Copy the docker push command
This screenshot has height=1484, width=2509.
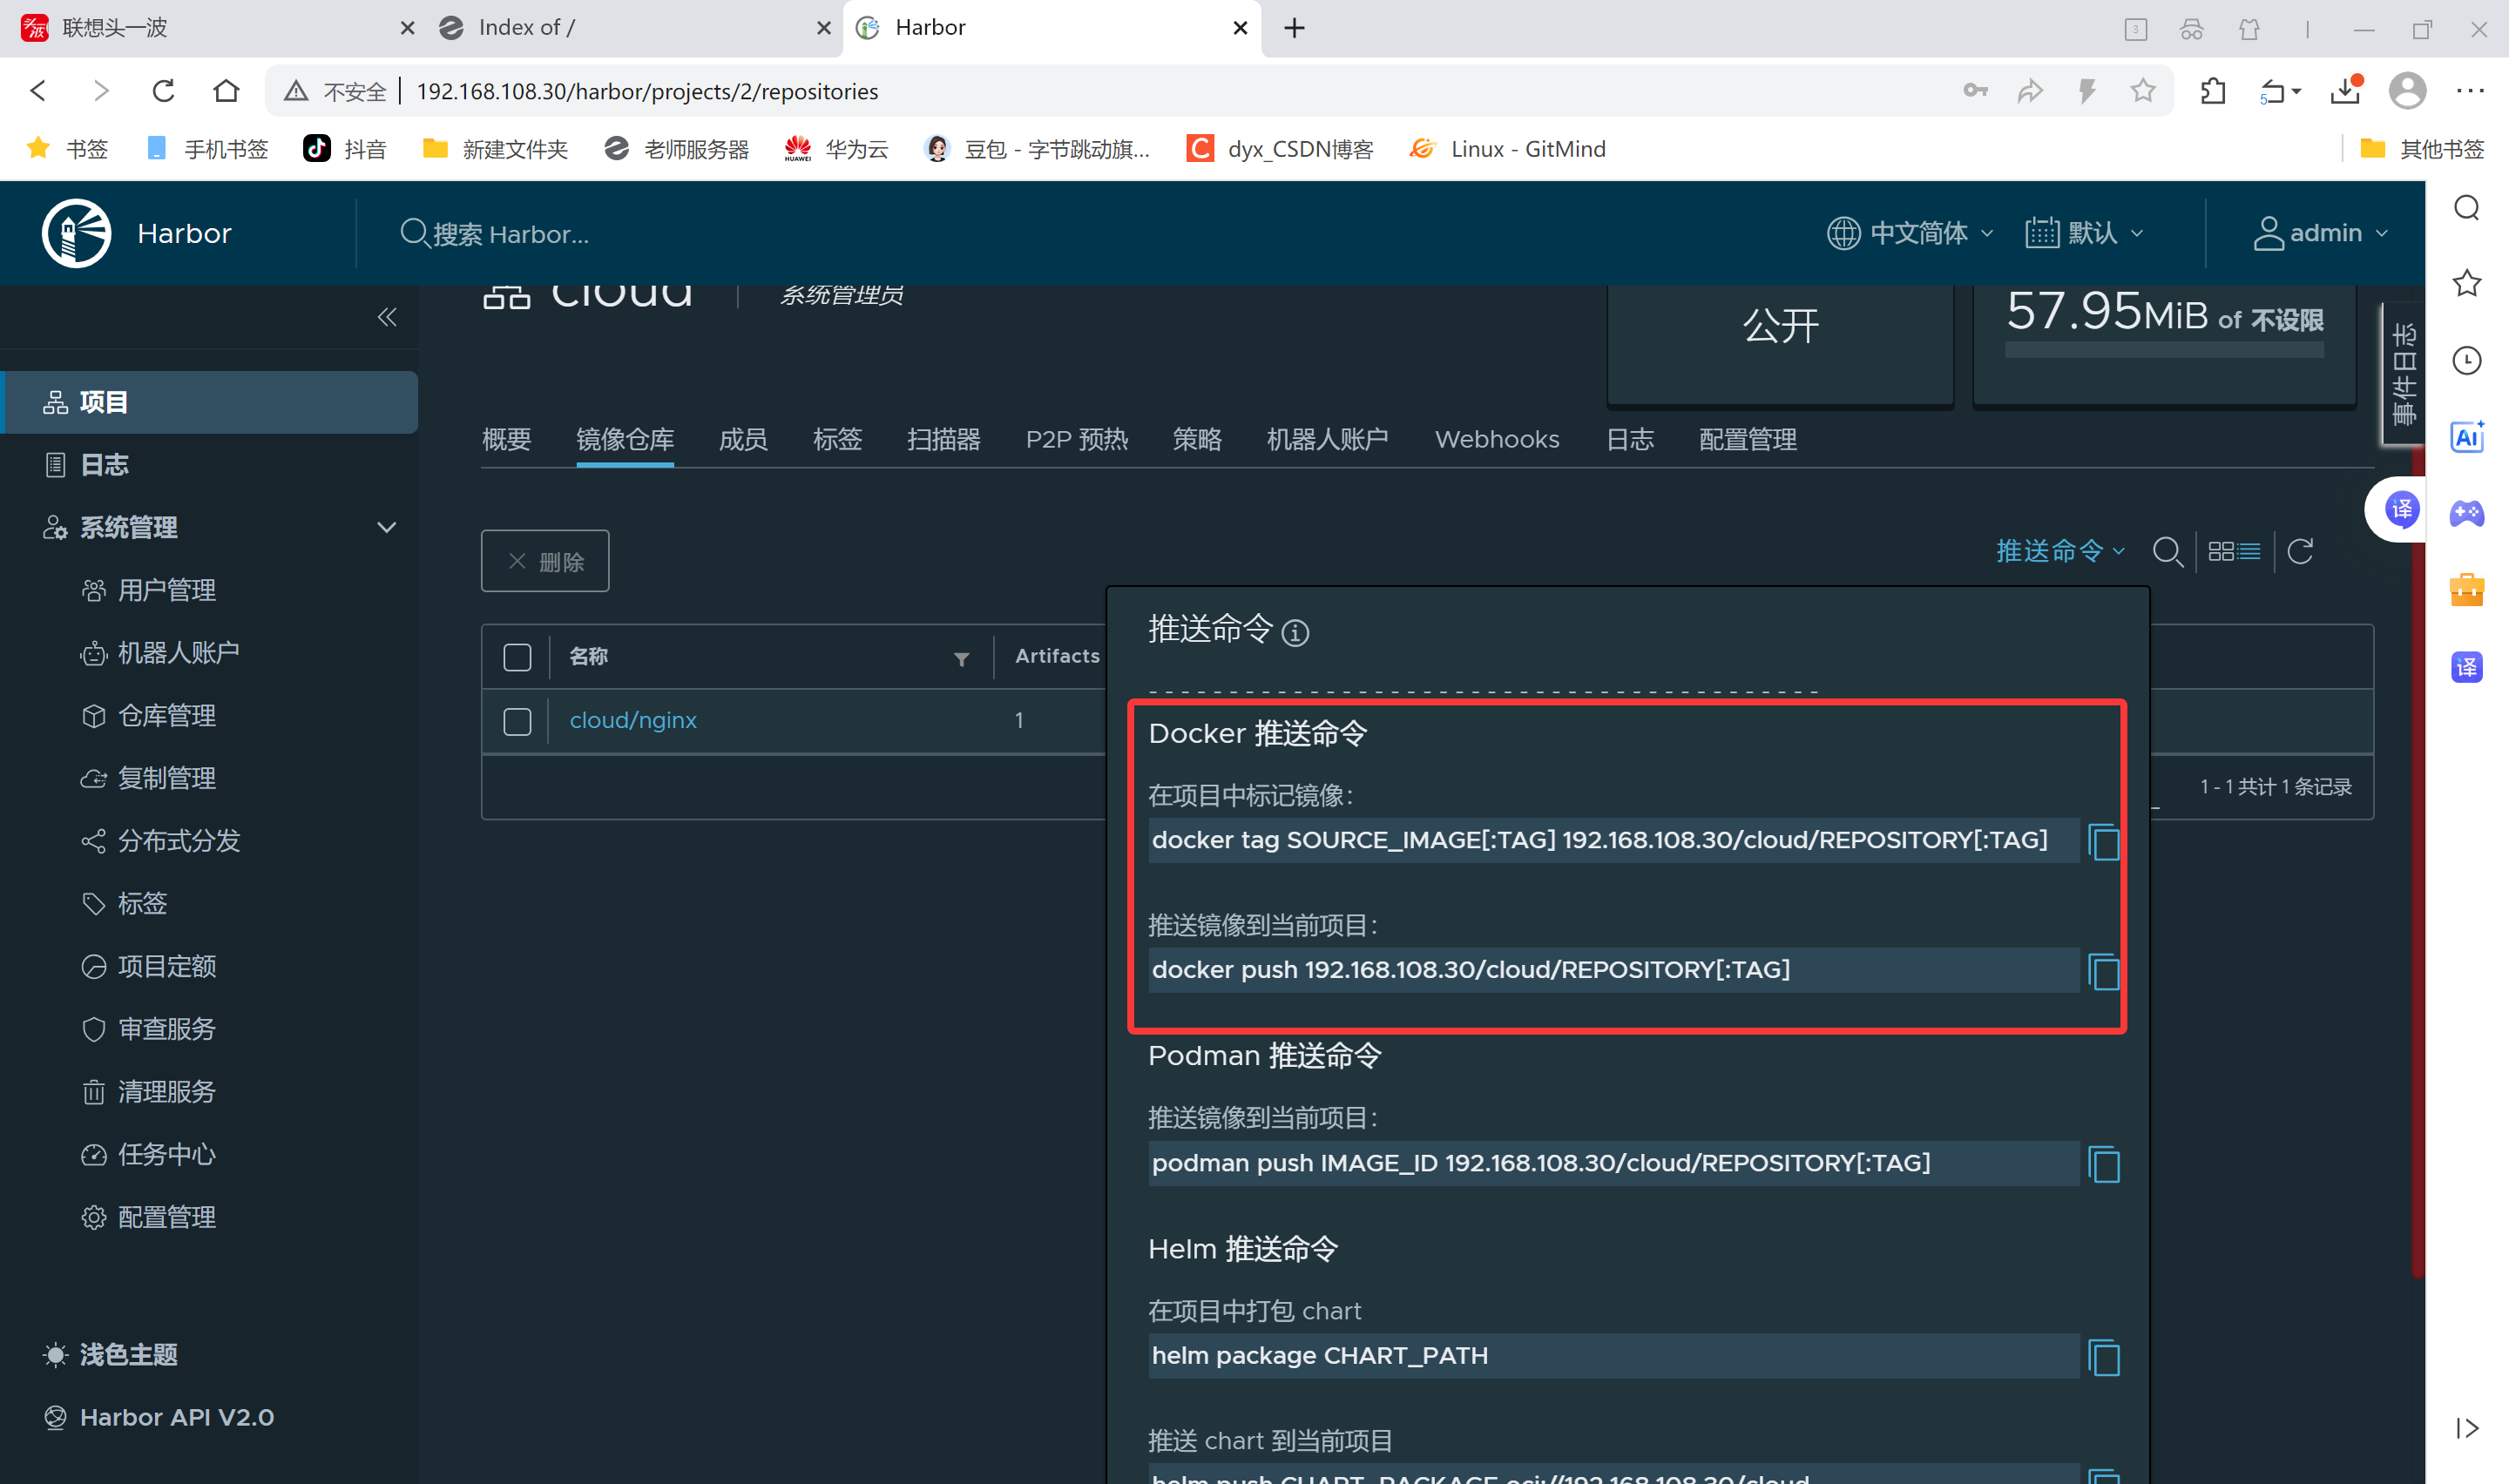click(x=2103, y=972)
